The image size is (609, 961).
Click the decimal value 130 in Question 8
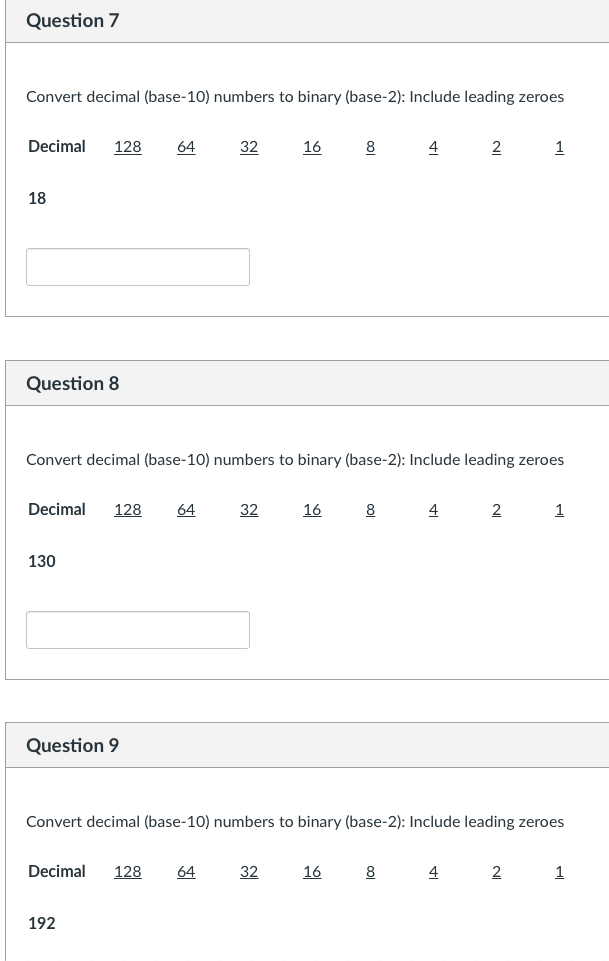click(41, 561)
